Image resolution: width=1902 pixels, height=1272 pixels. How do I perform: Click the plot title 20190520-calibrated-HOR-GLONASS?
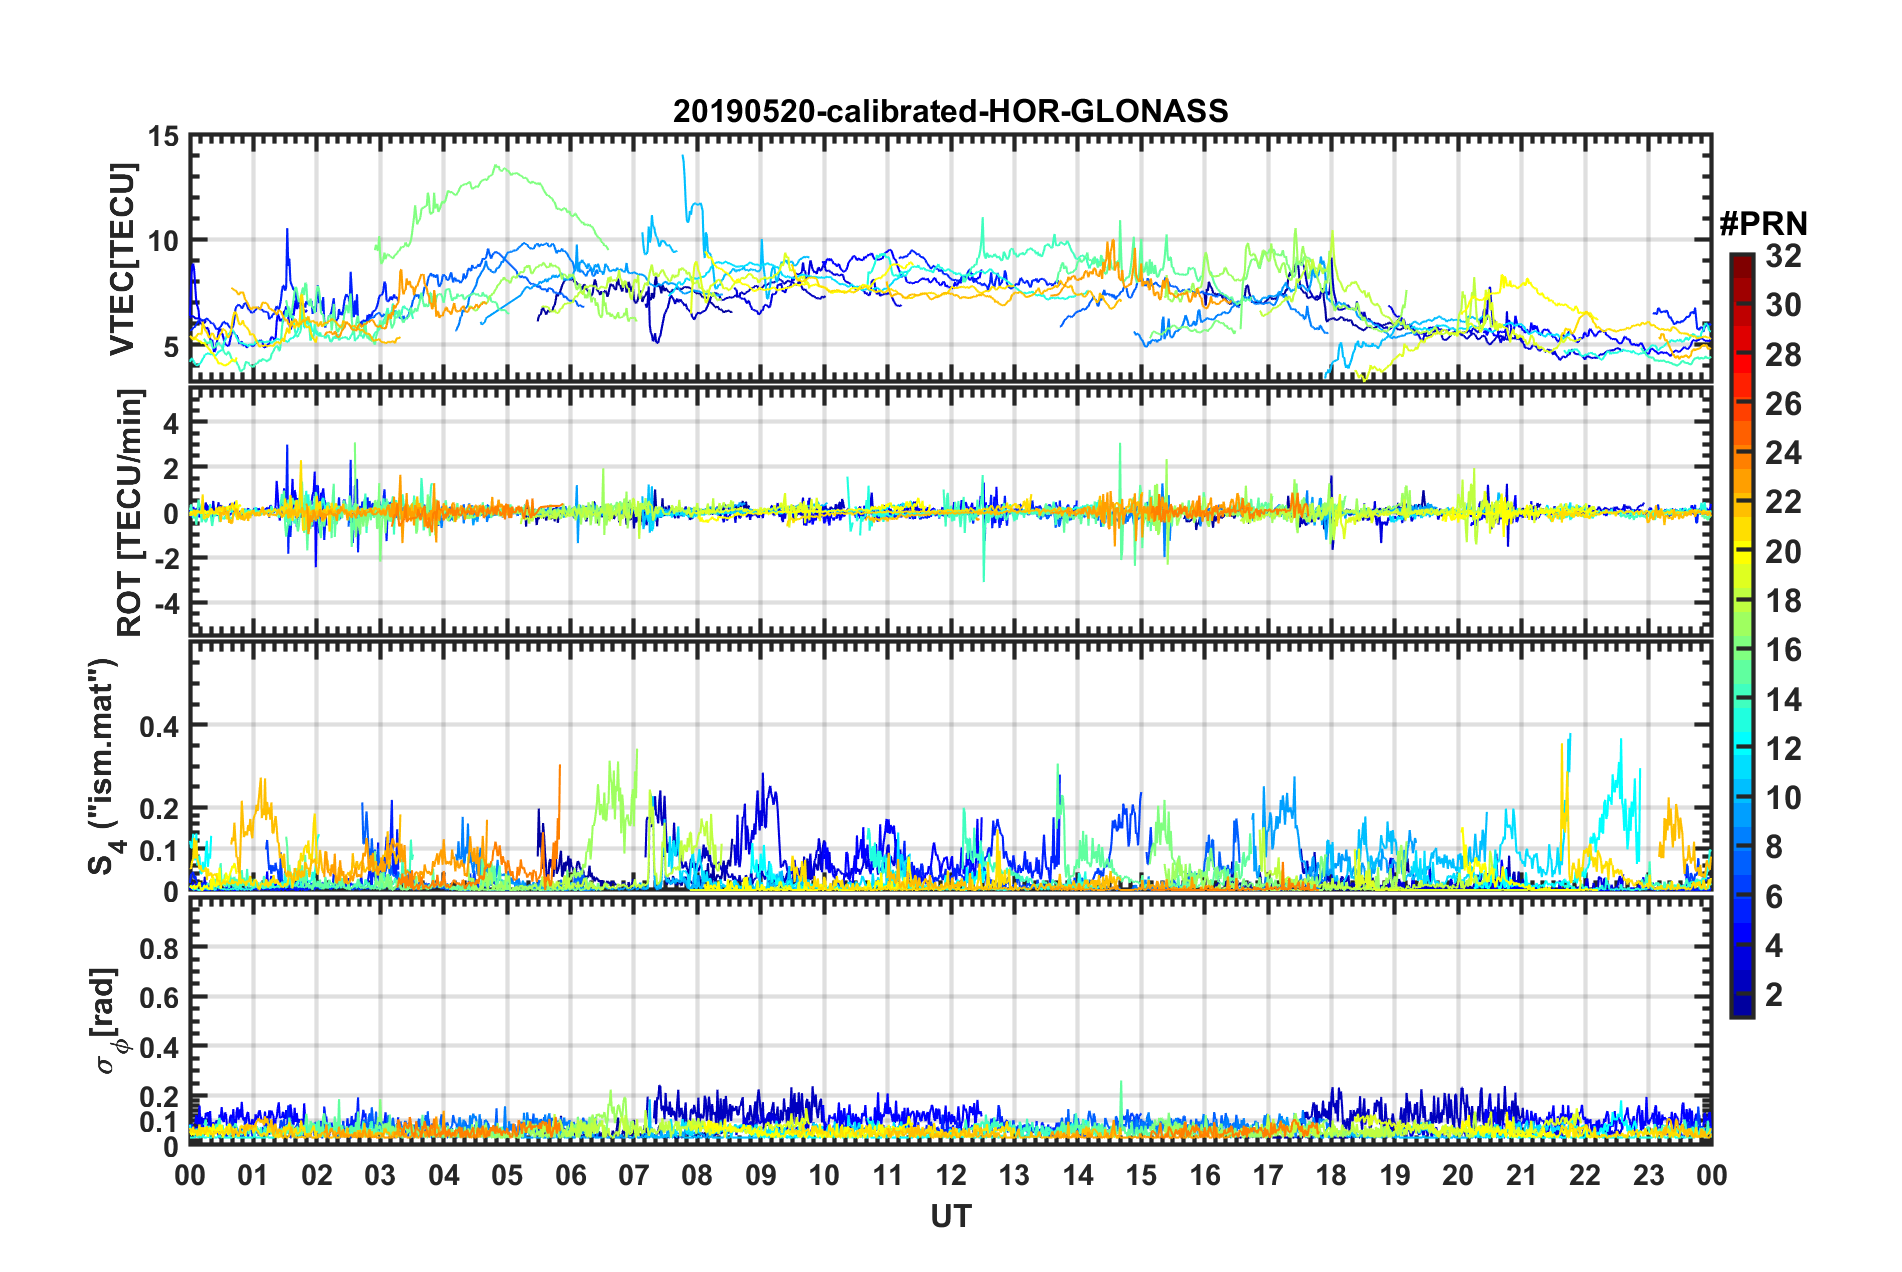(x=950, y=111)
